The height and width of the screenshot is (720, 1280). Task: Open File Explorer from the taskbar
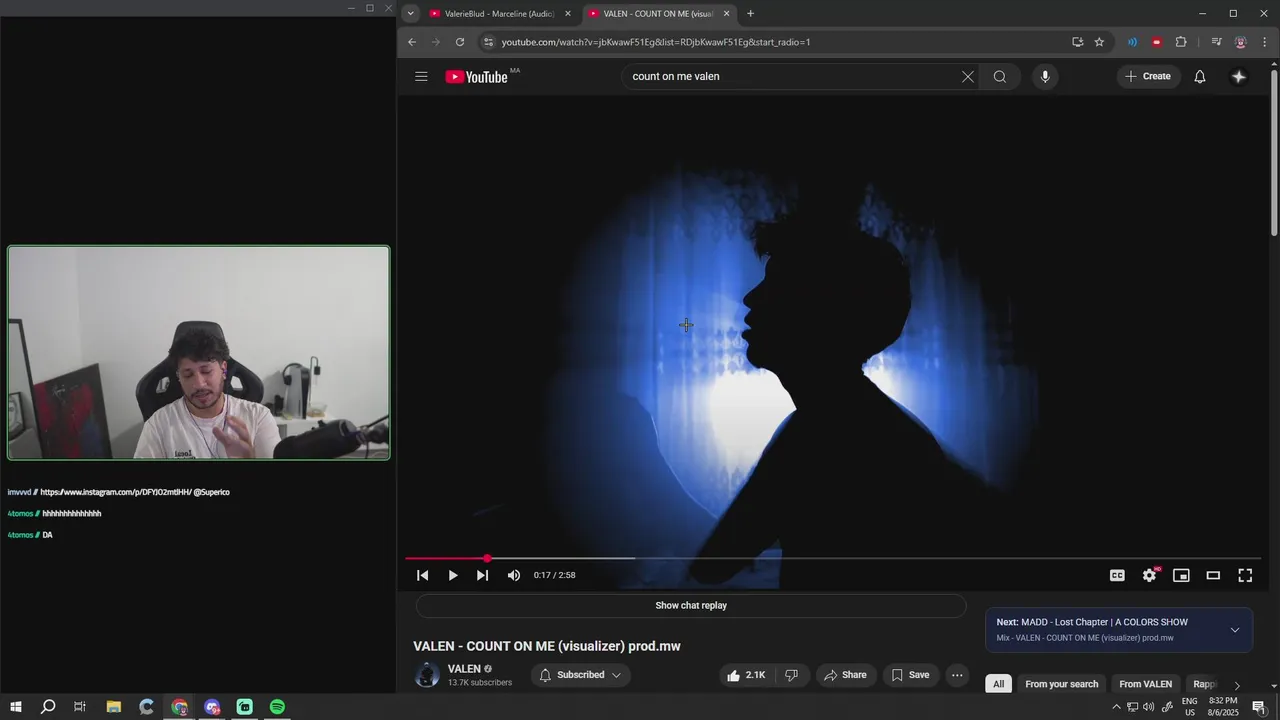point(113,707)
